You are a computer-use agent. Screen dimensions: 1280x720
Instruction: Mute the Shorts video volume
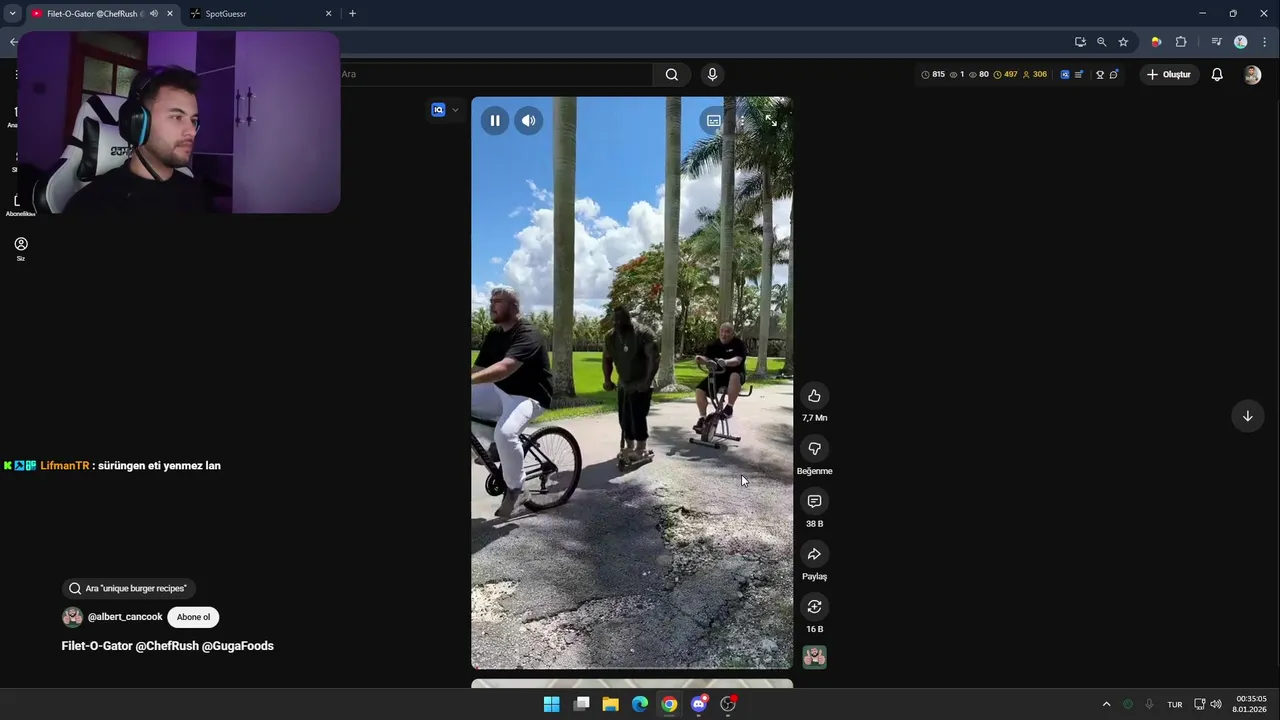[529, 121]
